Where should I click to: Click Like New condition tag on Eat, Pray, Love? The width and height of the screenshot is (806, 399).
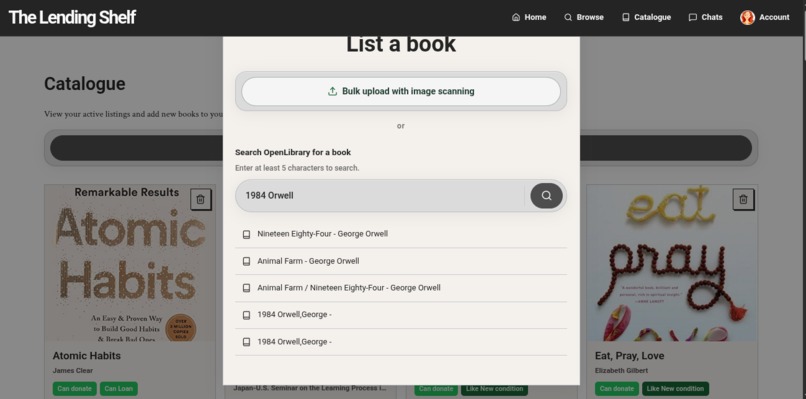(x=675, y=389)
